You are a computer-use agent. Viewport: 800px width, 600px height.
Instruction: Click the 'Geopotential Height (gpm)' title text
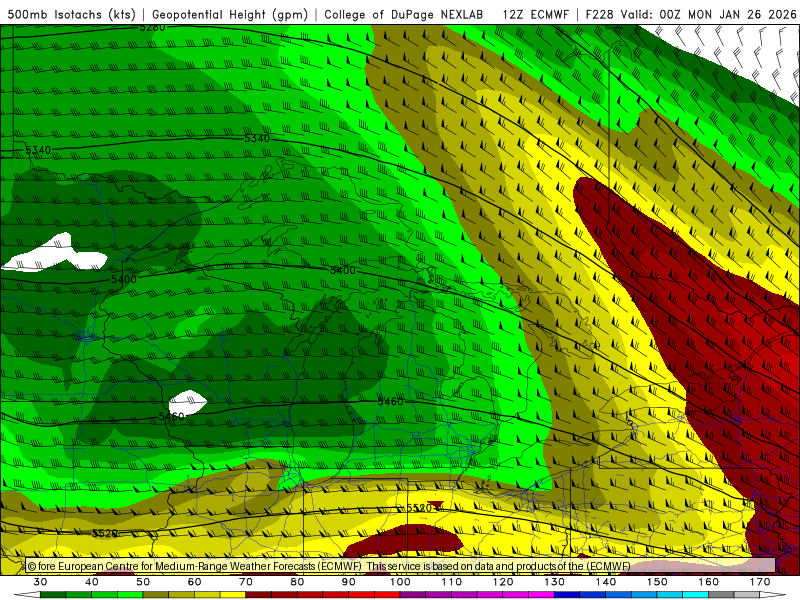click(x=230, y=14)
